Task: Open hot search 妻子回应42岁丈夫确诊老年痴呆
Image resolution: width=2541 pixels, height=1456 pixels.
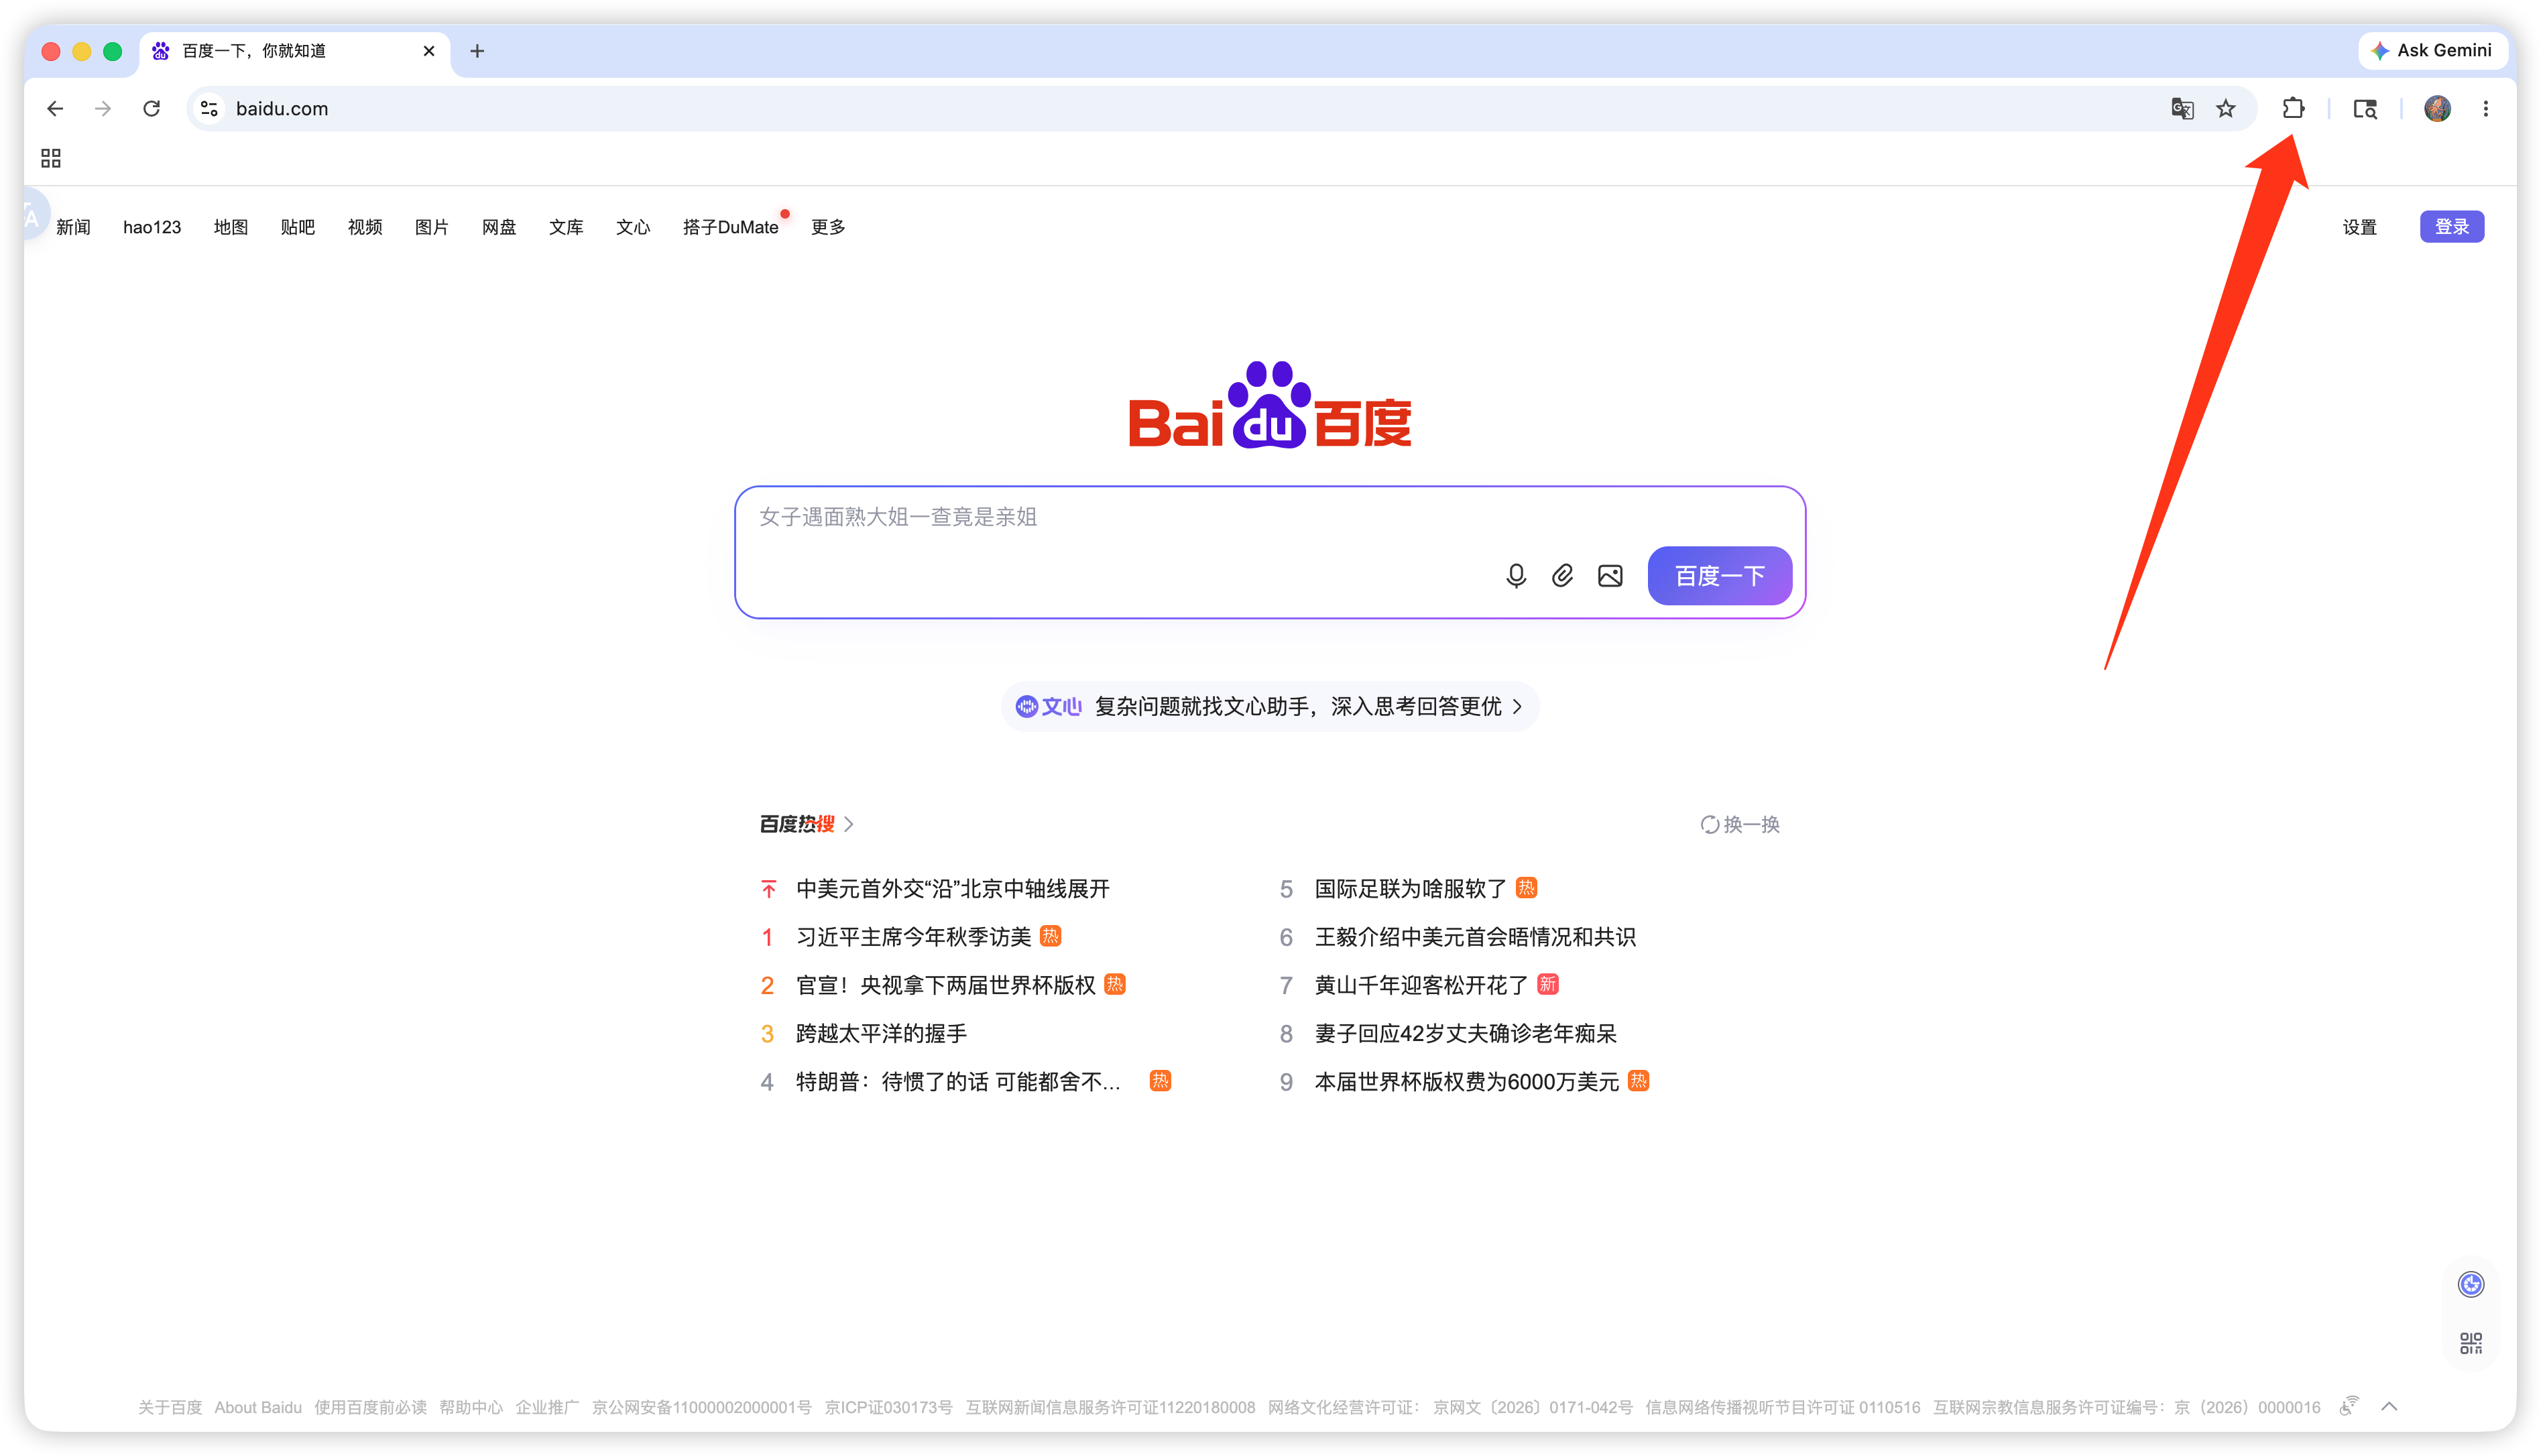Action: (1465, 1033)
